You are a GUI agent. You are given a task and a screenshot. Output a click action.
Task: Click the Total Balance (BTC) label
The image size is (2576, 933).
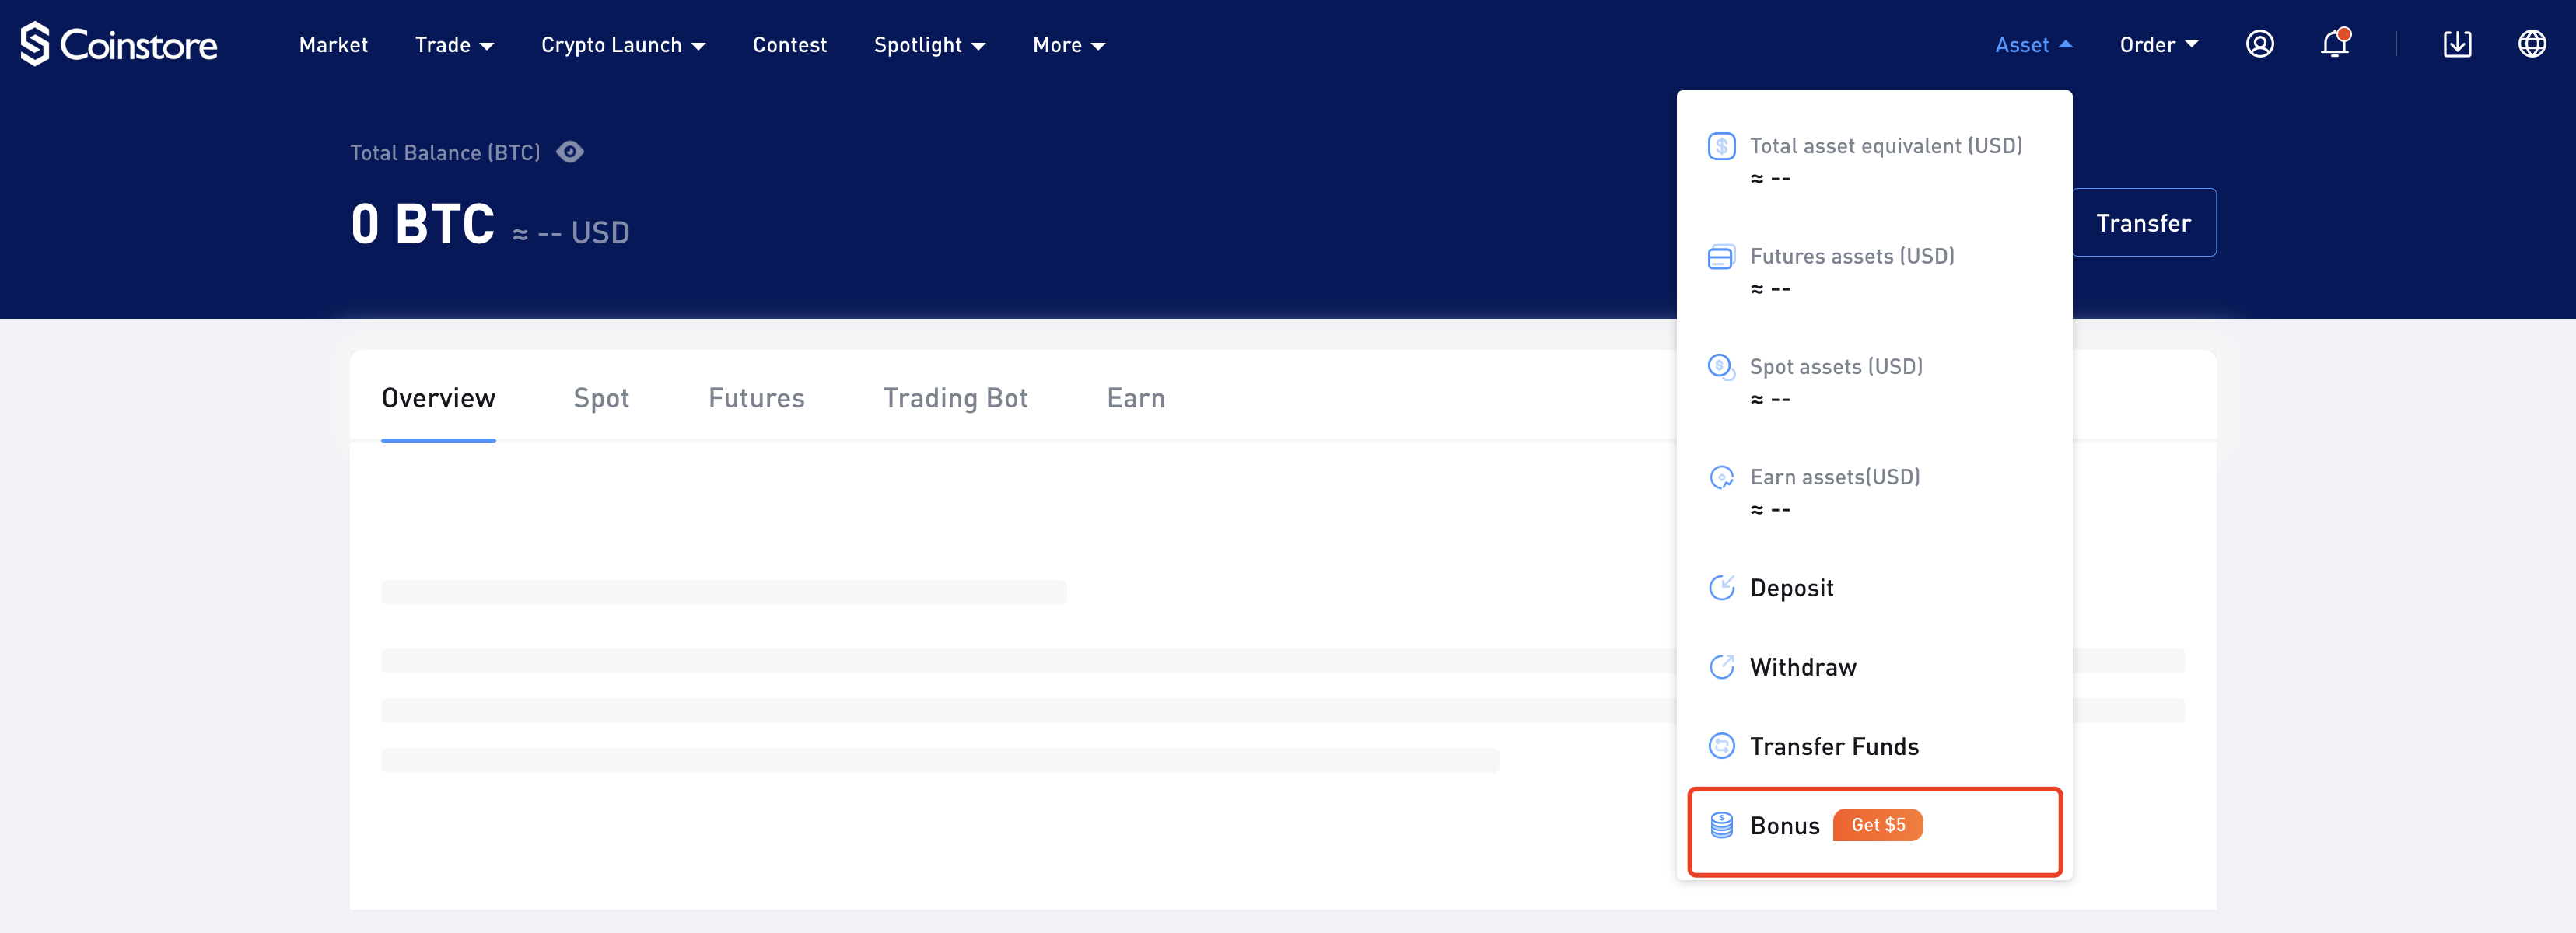tap(445, 153)
